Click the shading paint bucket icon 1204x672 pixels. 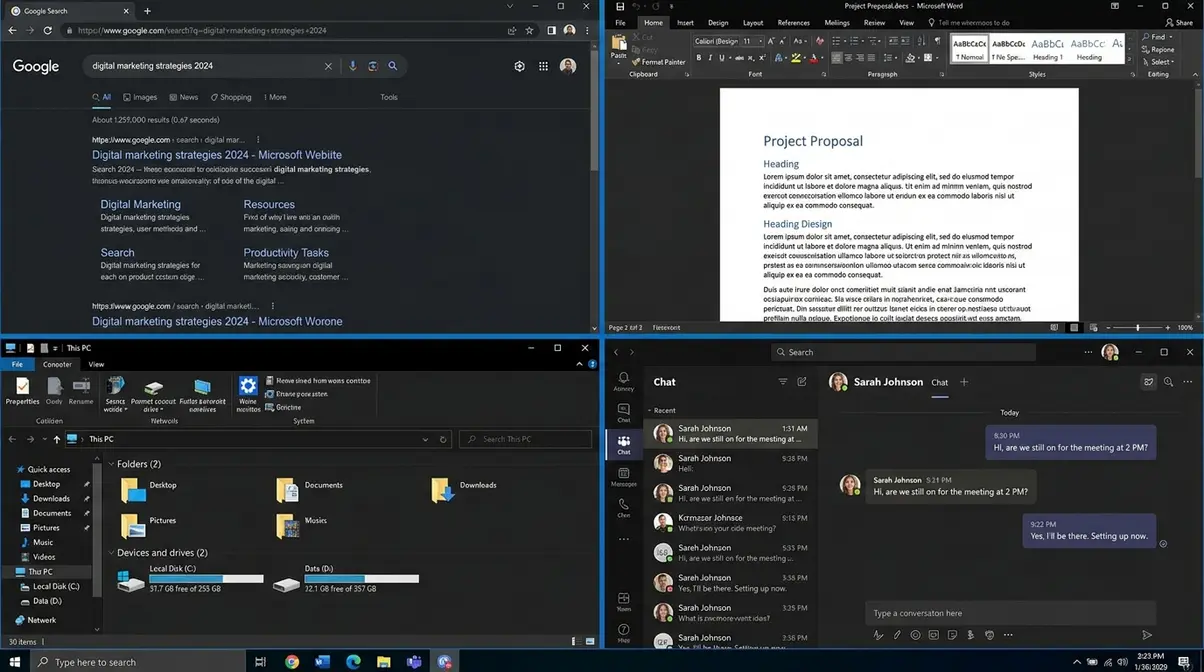(x=911, y=58)
